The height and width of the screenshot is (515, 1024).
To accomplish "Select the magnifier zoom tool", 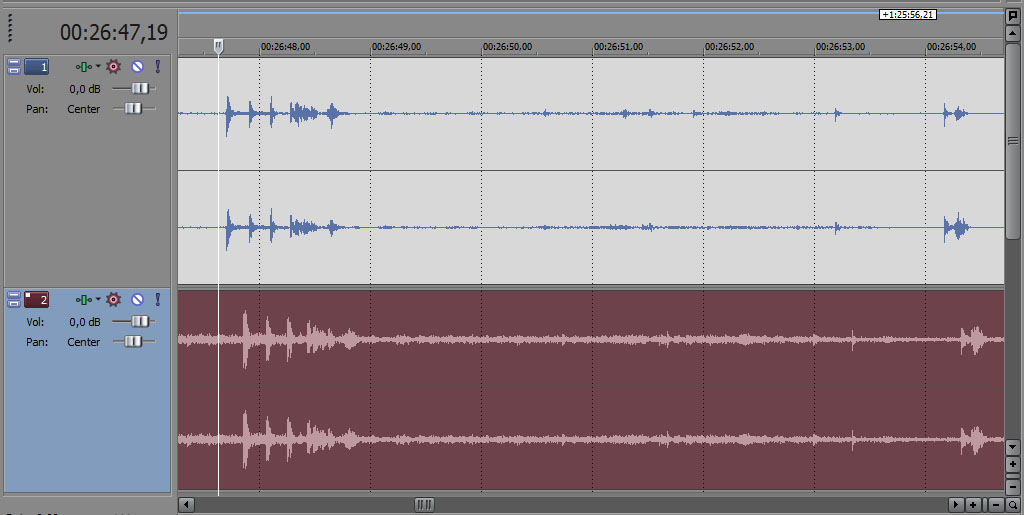I will pyautogui.click(x=1013, y=505).
